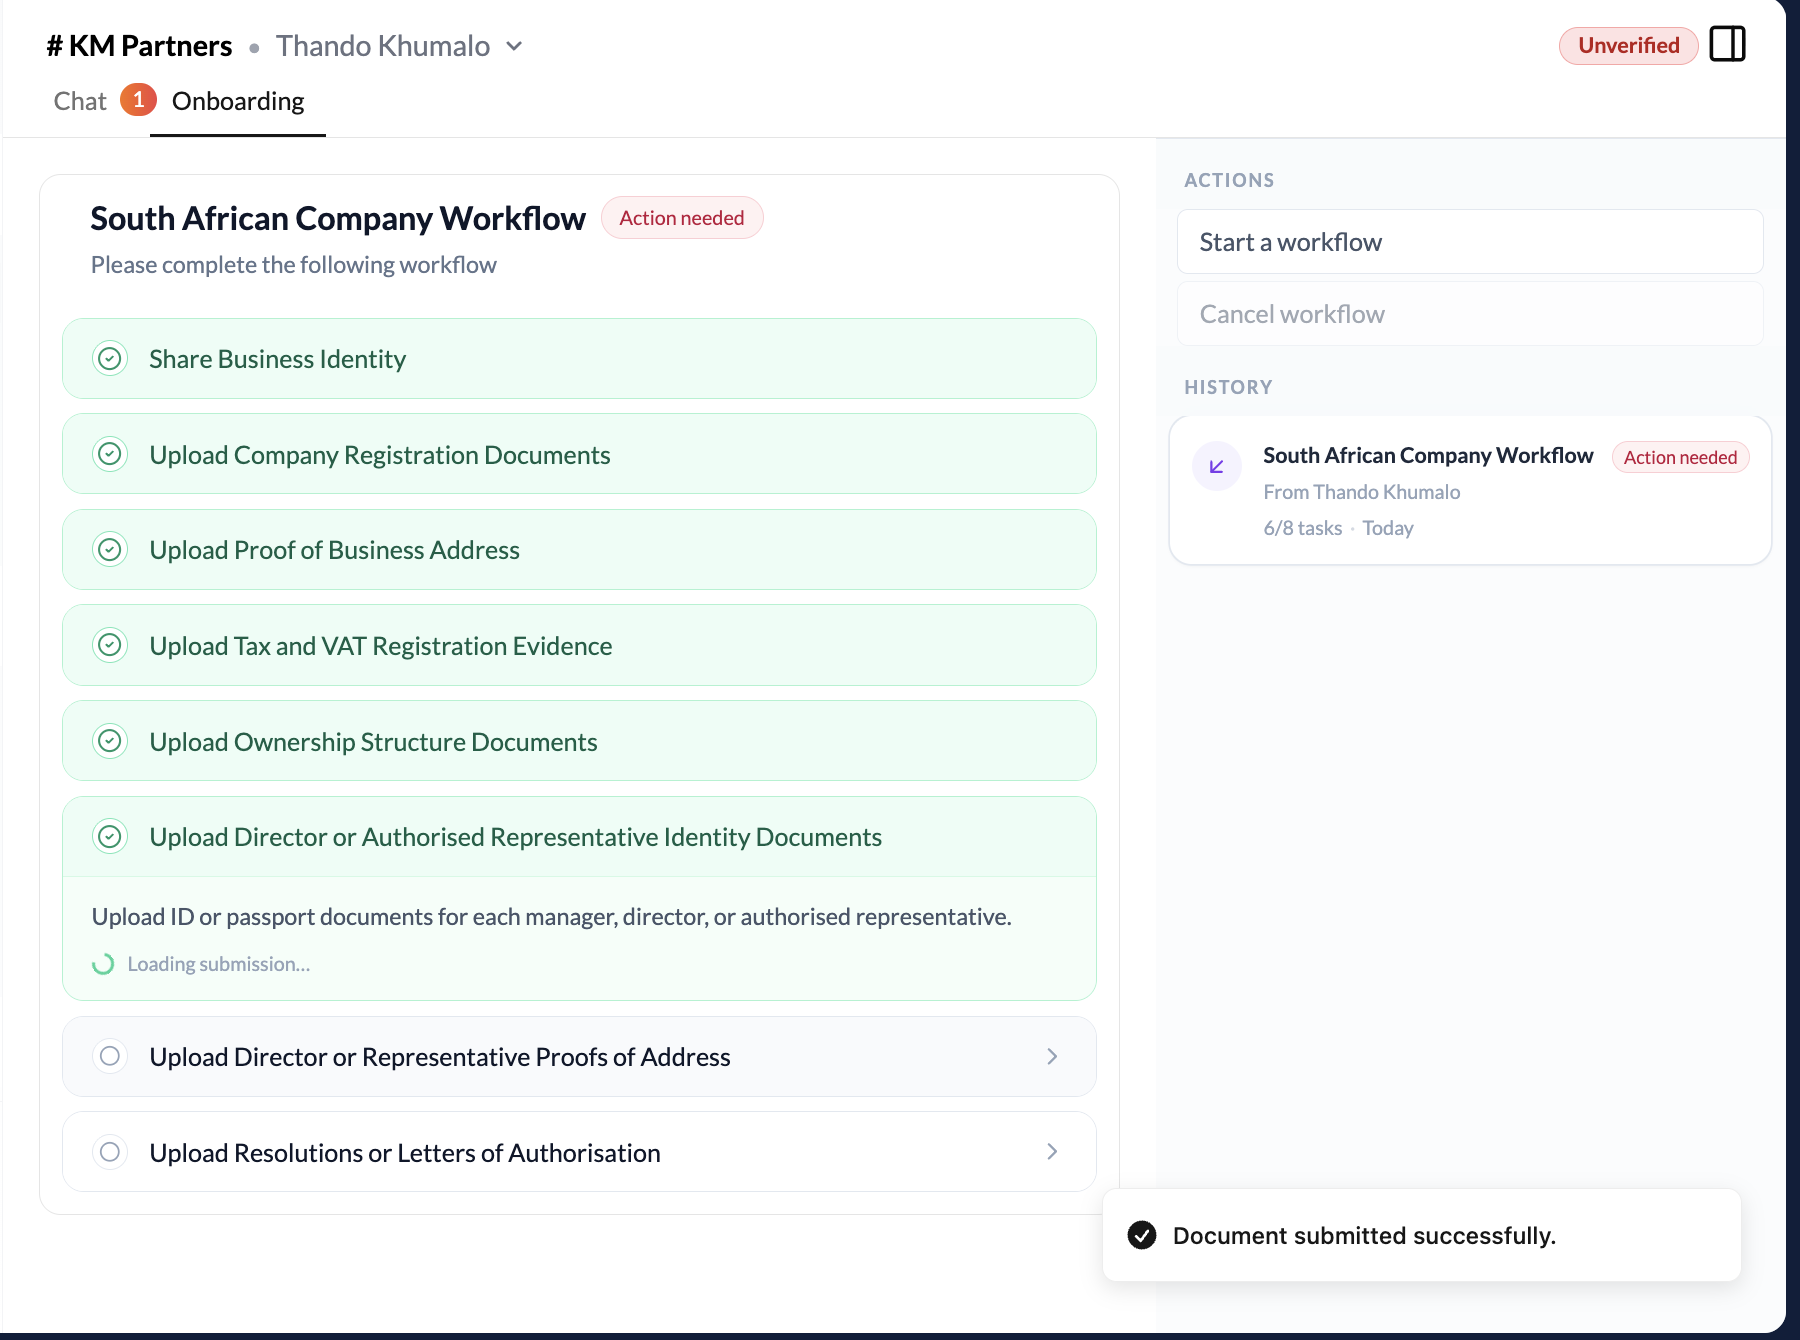Image resolution: width=1800 pixels, height=1340 pixels.
Task: Mark Upload Director or Representative Proofs of Address complete
Action: pyautogui.click(x=110, y=1056)
